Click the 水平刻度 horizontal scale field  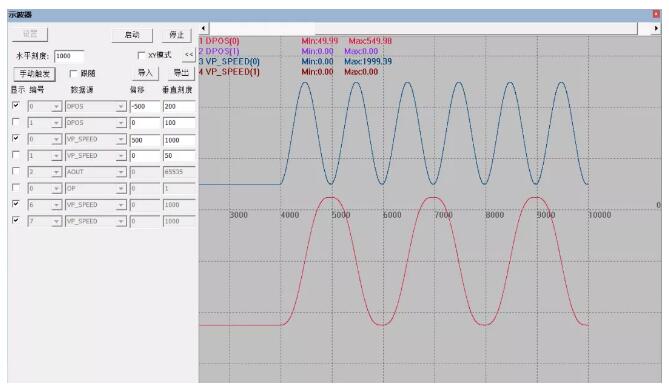coord(69,56)
